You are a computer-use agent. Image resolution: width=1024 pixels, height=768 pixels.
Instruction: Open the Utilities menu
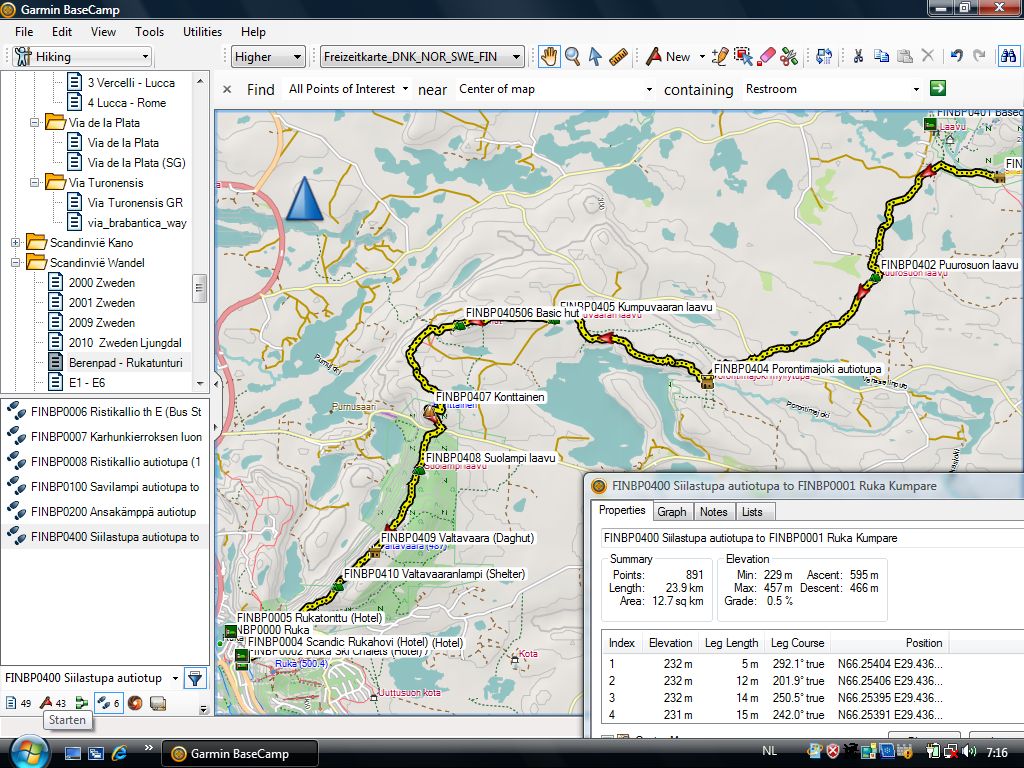(x=202, y=32)
